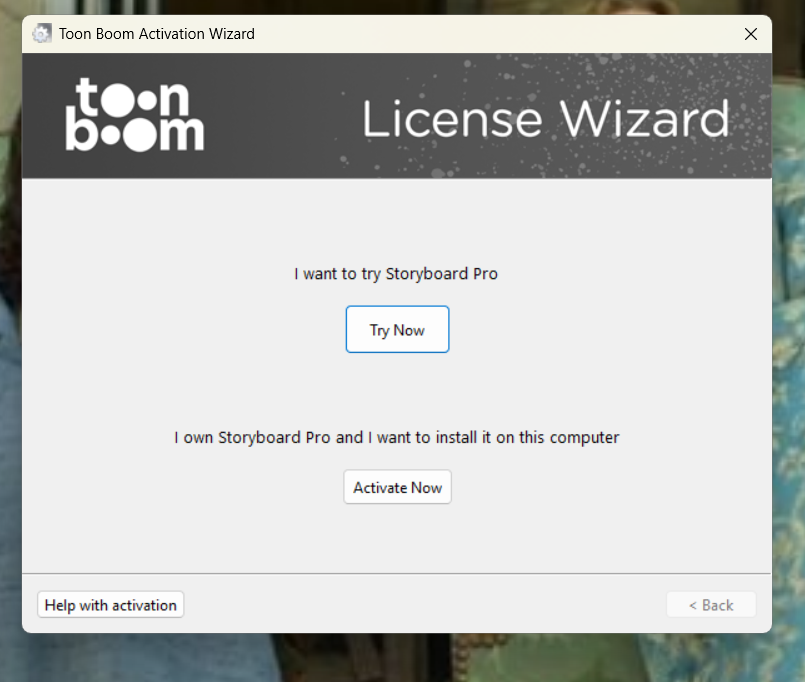Click the "Toon Boom Activation Wizard" title text

coord(157,34)
